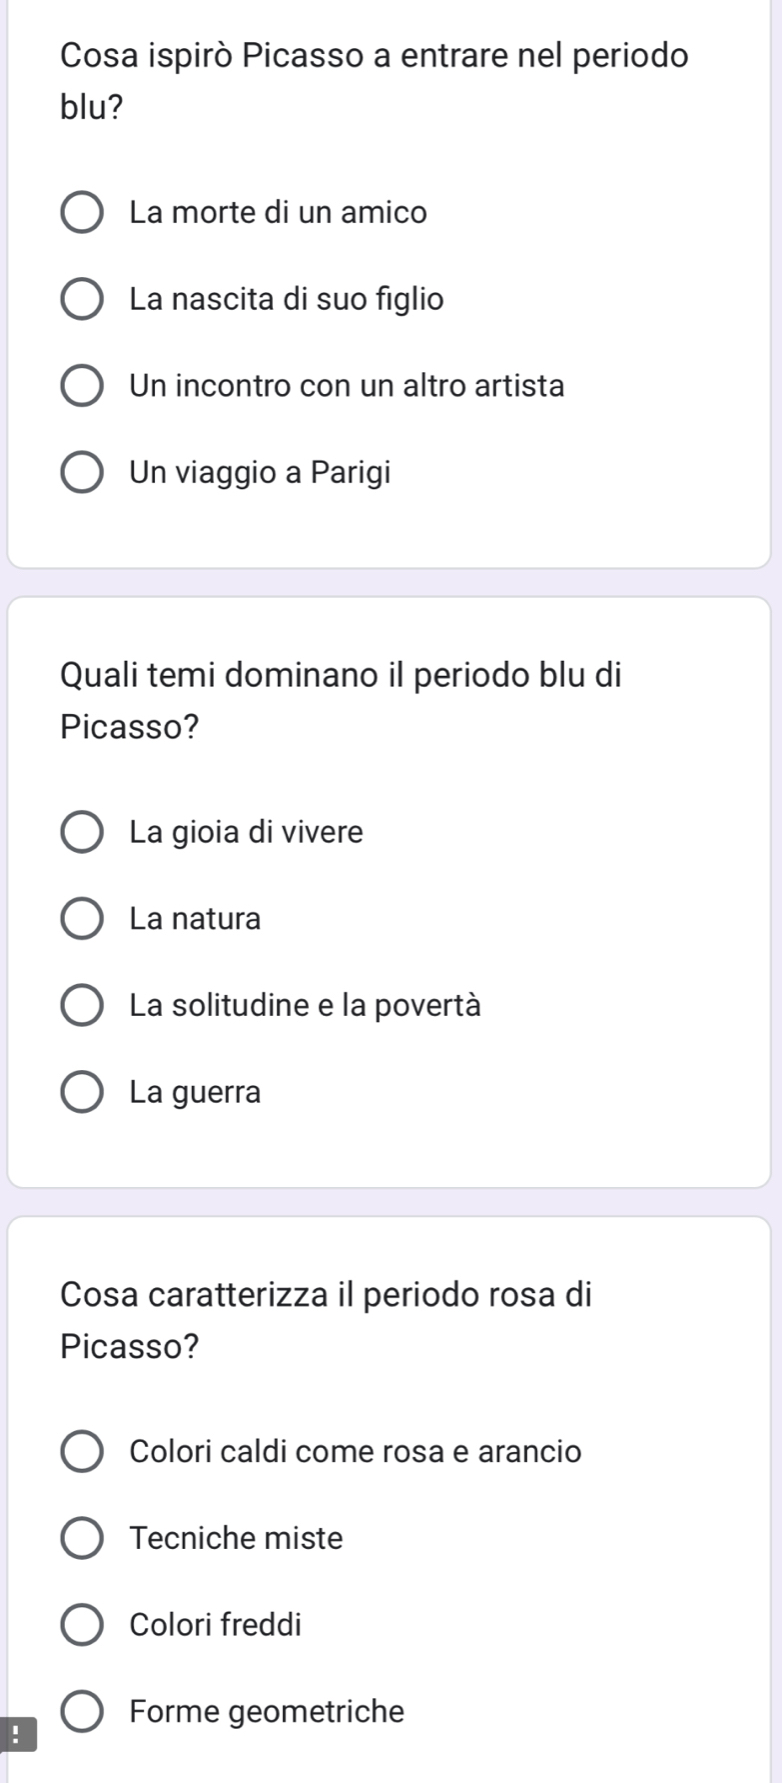The width and height of the screenshot is (782, 1783).
Task: Pick the 'Un viaggio a Parigi' option
Action: (82, 473)
